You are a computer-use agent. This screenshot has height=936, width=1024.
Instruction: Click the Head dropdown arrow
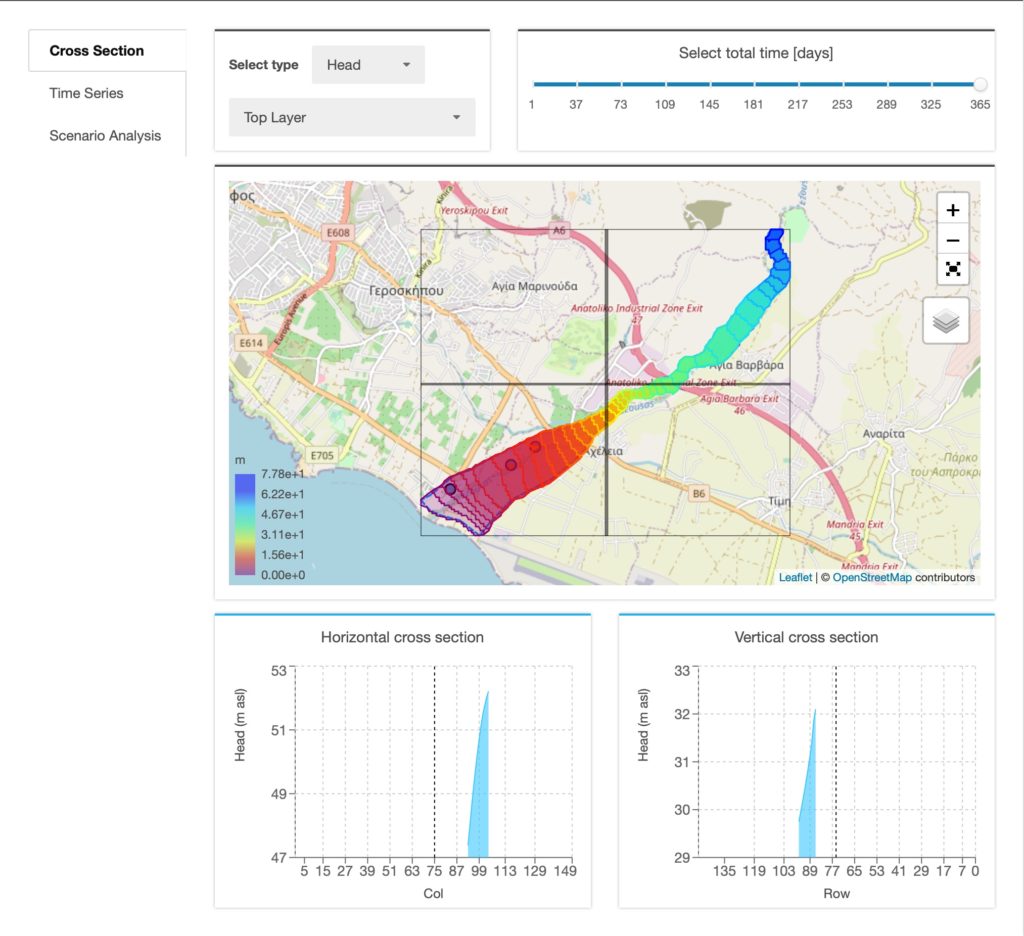[406, 65]
